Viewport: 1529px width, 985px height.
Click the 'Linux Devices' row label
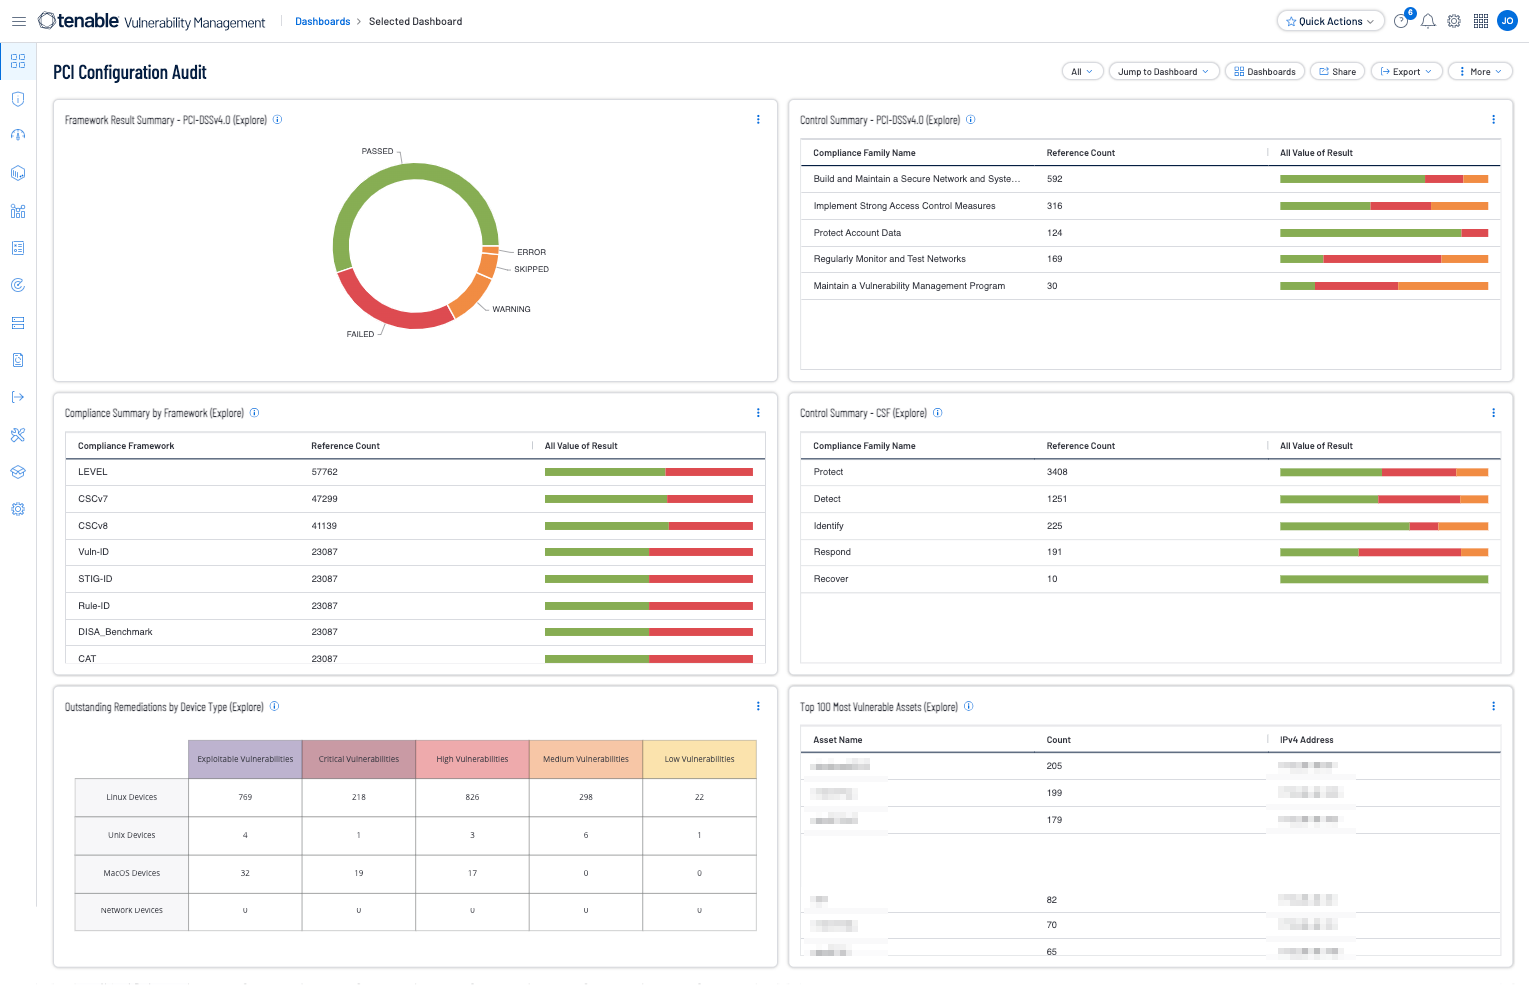[132, 797]
